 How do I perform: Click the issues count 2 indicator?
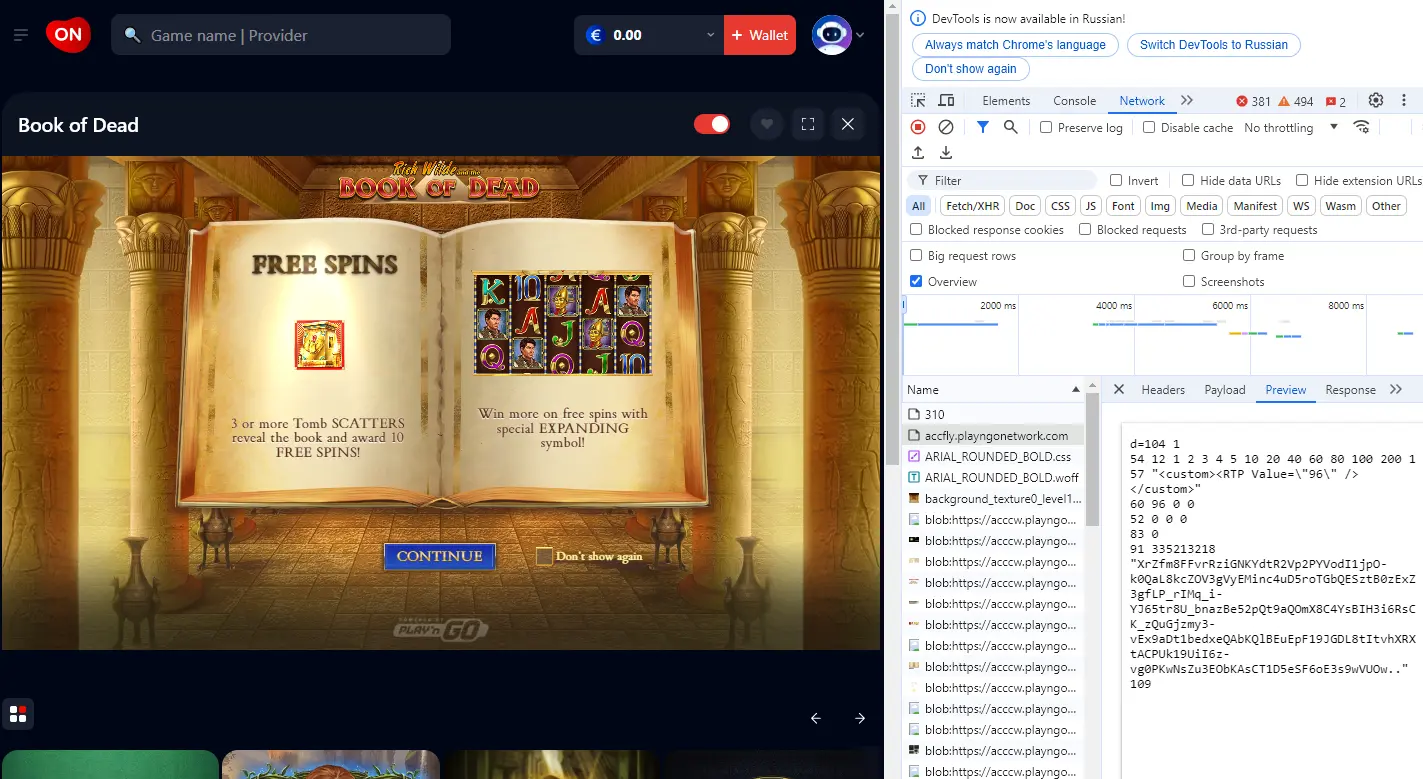[1336, 101]
